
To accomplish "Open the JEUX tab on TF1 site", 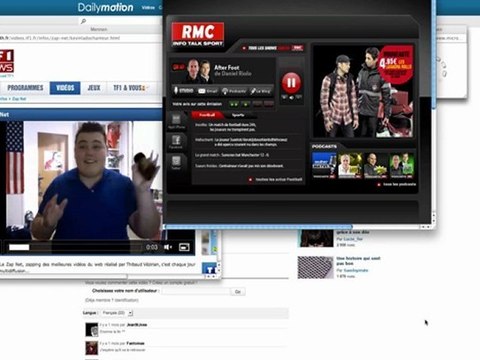I will (94, 88).
